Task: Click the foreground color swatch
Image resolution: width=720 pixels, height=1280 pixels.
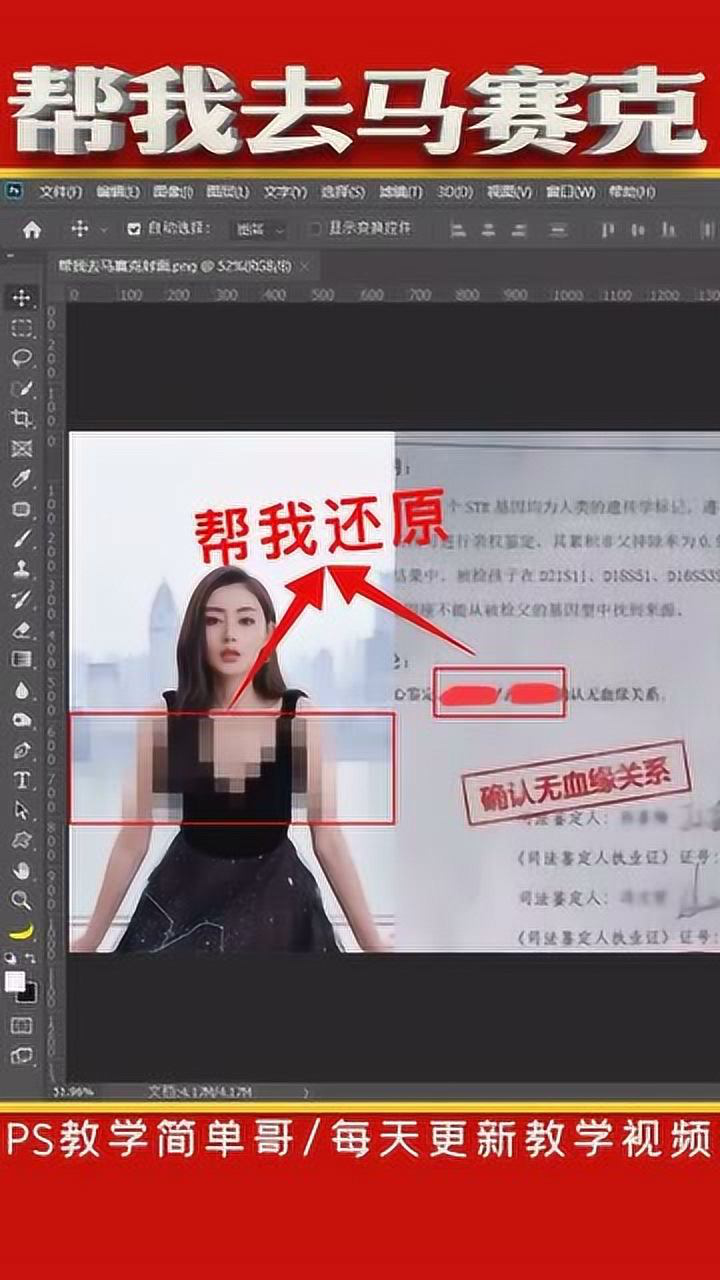Action: tap(15, 982)
